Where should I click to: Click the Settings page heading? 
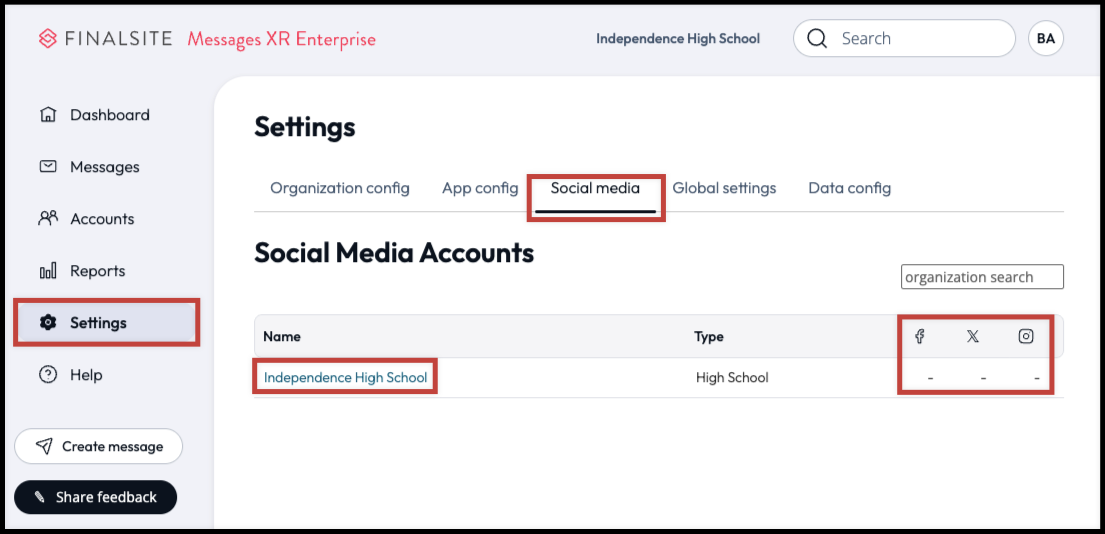click(304, 128)
